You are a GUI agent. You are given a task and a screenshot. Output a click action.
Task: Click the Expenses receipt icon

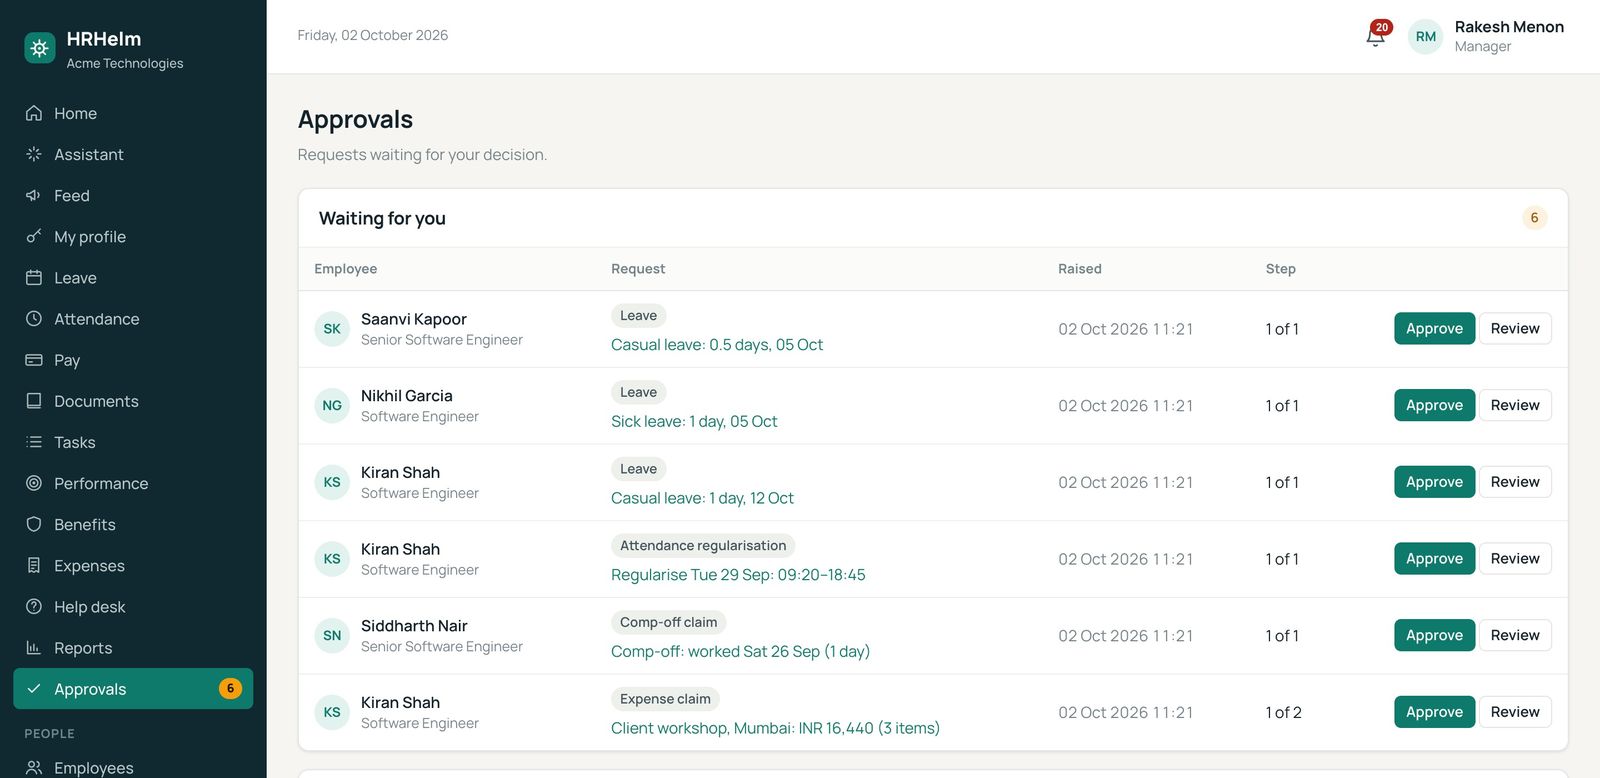[34, 565]
